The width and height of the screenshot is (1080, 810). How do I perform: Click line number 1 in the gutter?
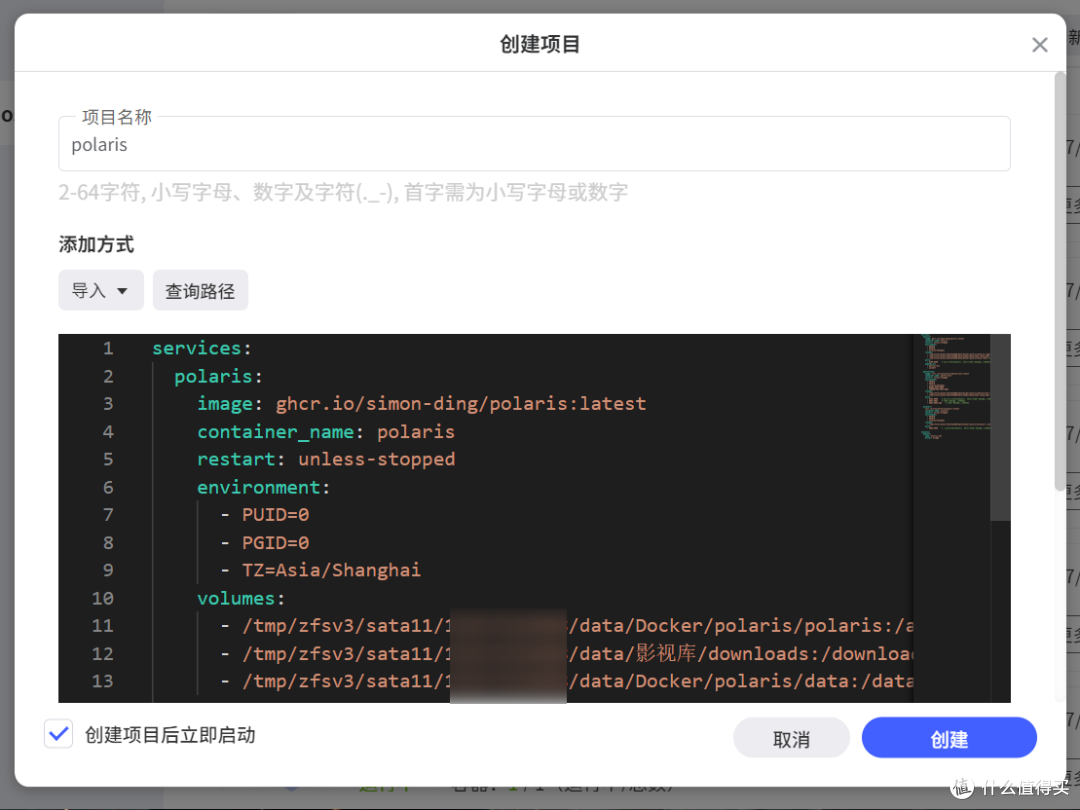point(108,349)
